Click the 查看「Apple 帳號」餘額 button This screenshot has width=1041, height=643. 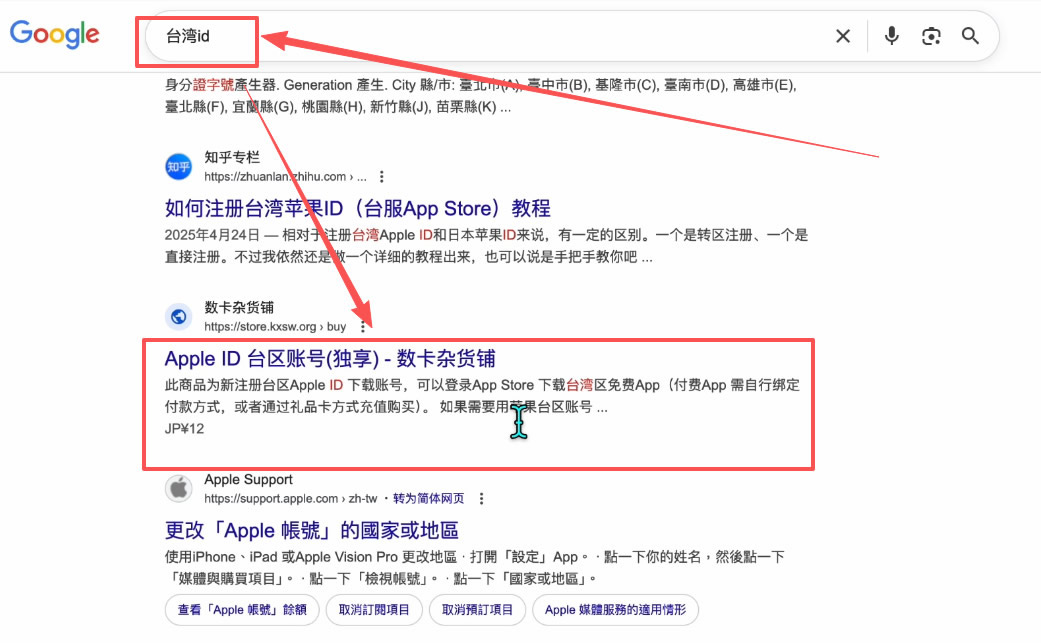(x=241, y=609)
